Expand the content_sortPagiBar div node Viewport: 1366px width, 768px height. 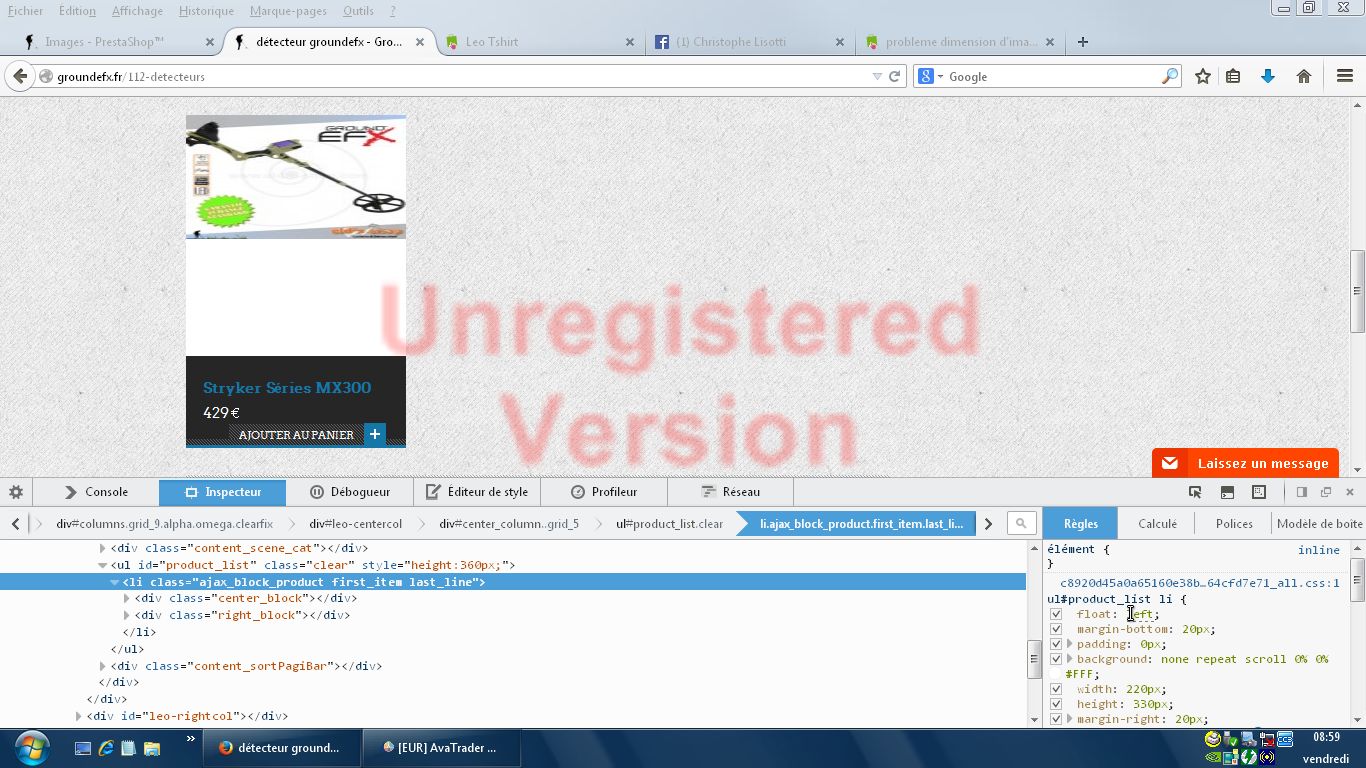tap(102, 666)
